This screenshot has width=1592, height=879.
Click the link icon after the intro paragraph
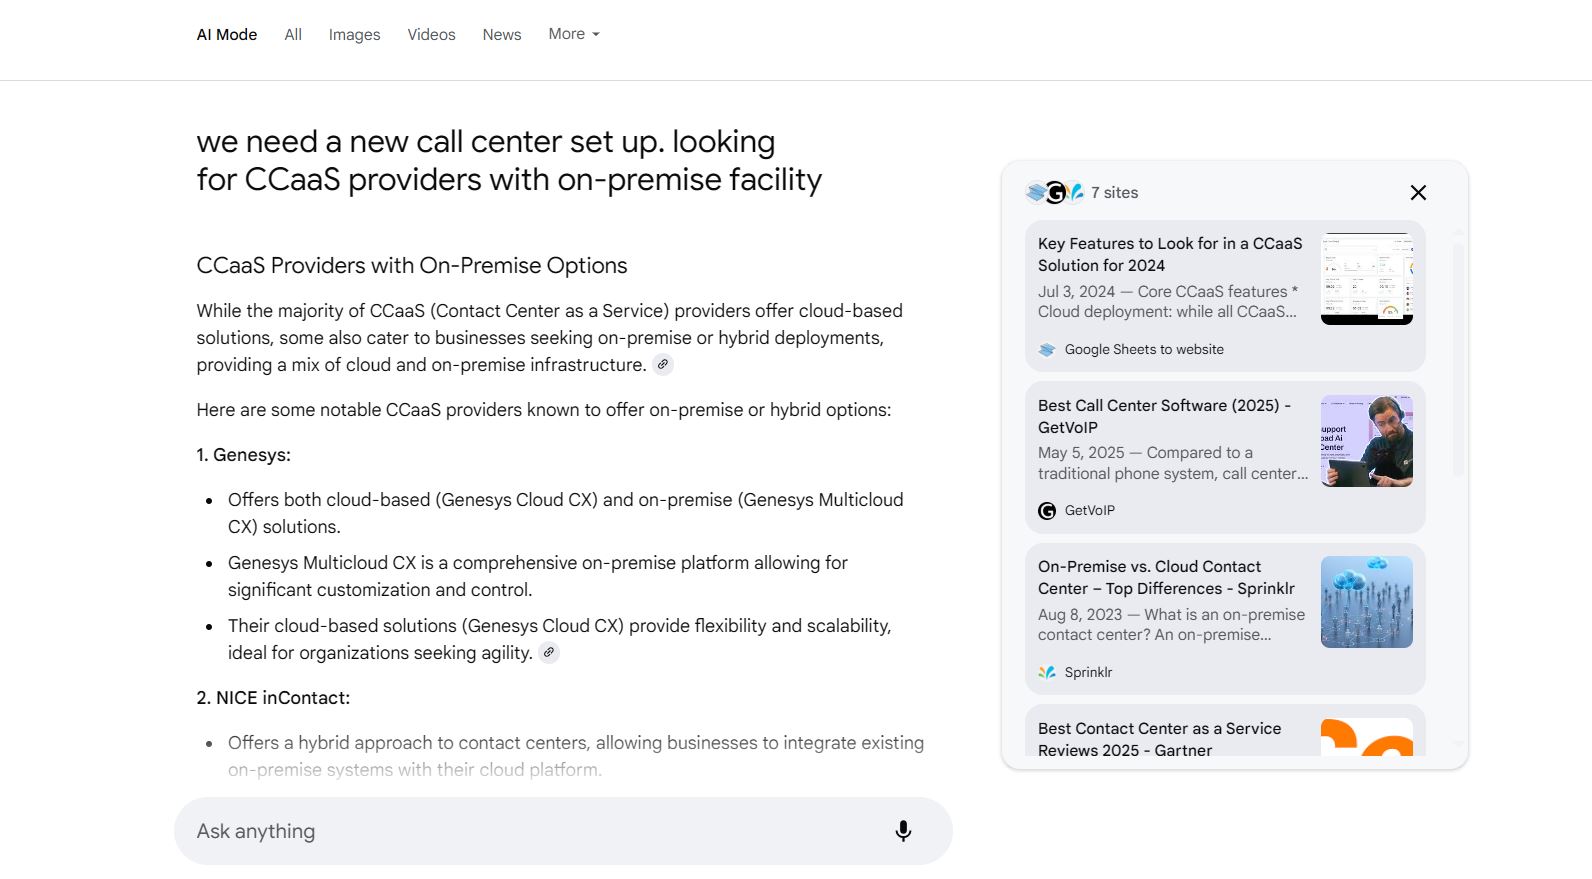coord(663,365)
